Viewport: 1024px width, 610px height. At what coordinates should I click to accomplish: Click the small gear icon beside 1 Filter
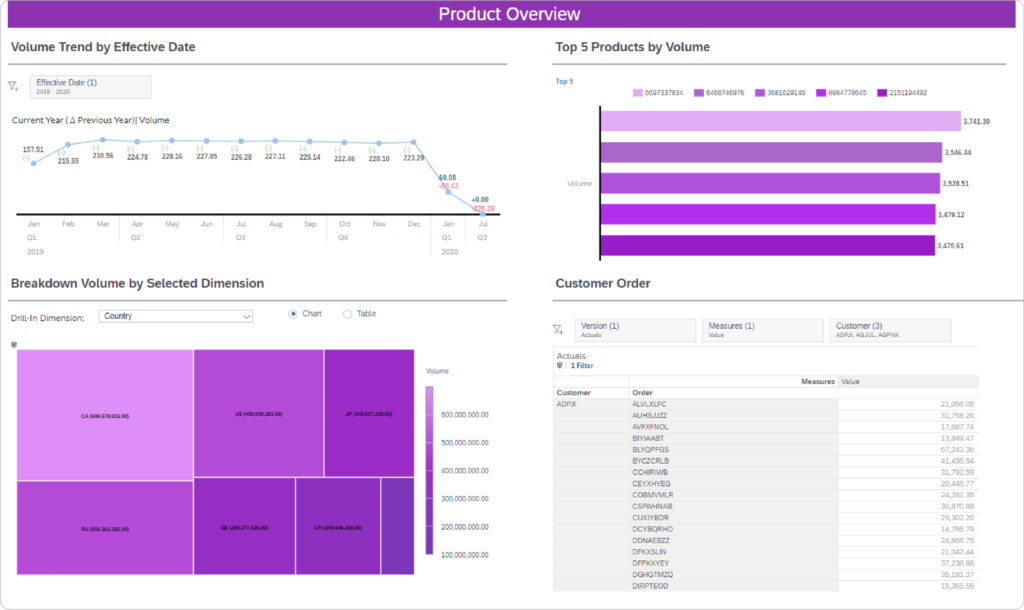coord(560,365)
